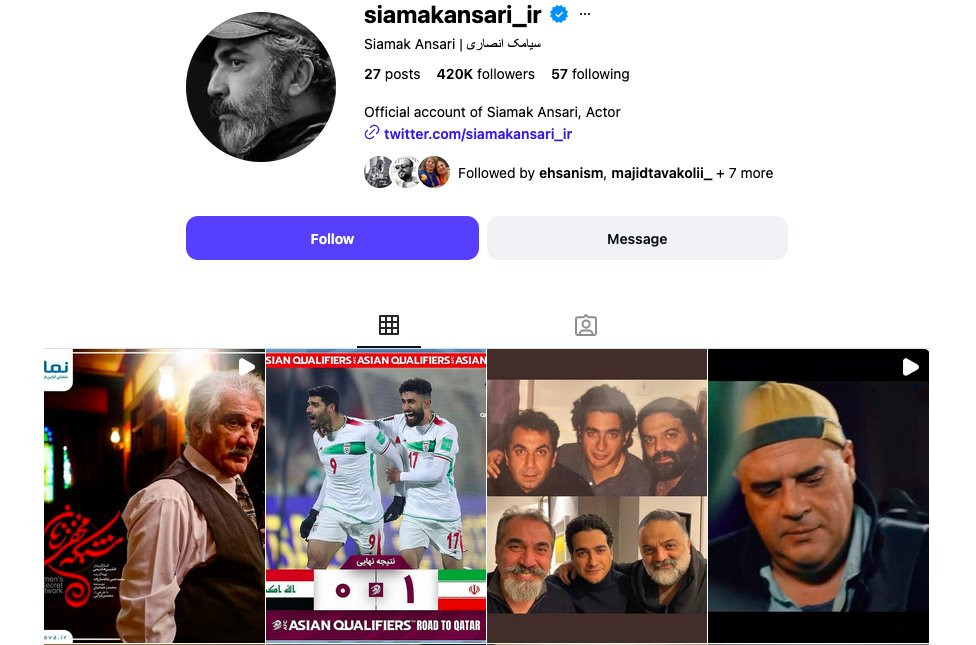This screenshot has height=645, width=976.
Task: Open the Asian Qualifiers football post
Action: pos(376,496)
